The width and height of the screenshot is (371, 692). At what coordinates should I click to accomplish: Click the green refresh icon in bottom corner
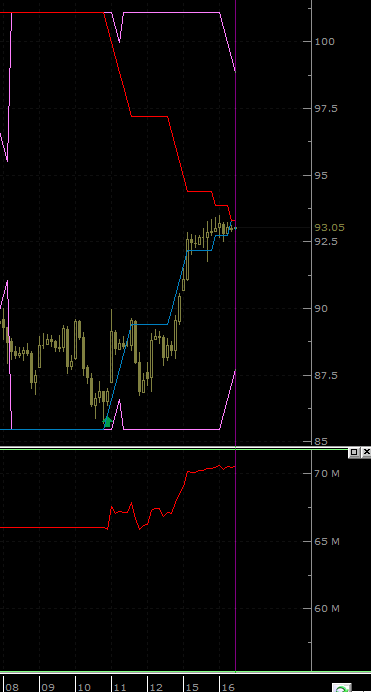tap(343, 688)
